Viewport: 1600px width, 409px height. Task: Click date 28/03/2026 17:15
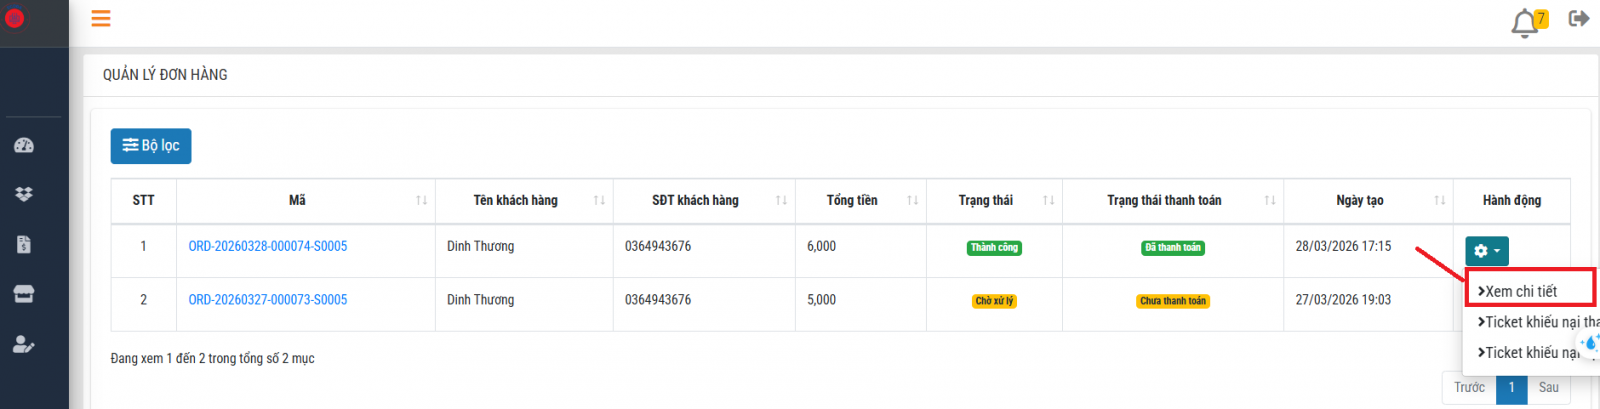click(x=1343, y=246)
